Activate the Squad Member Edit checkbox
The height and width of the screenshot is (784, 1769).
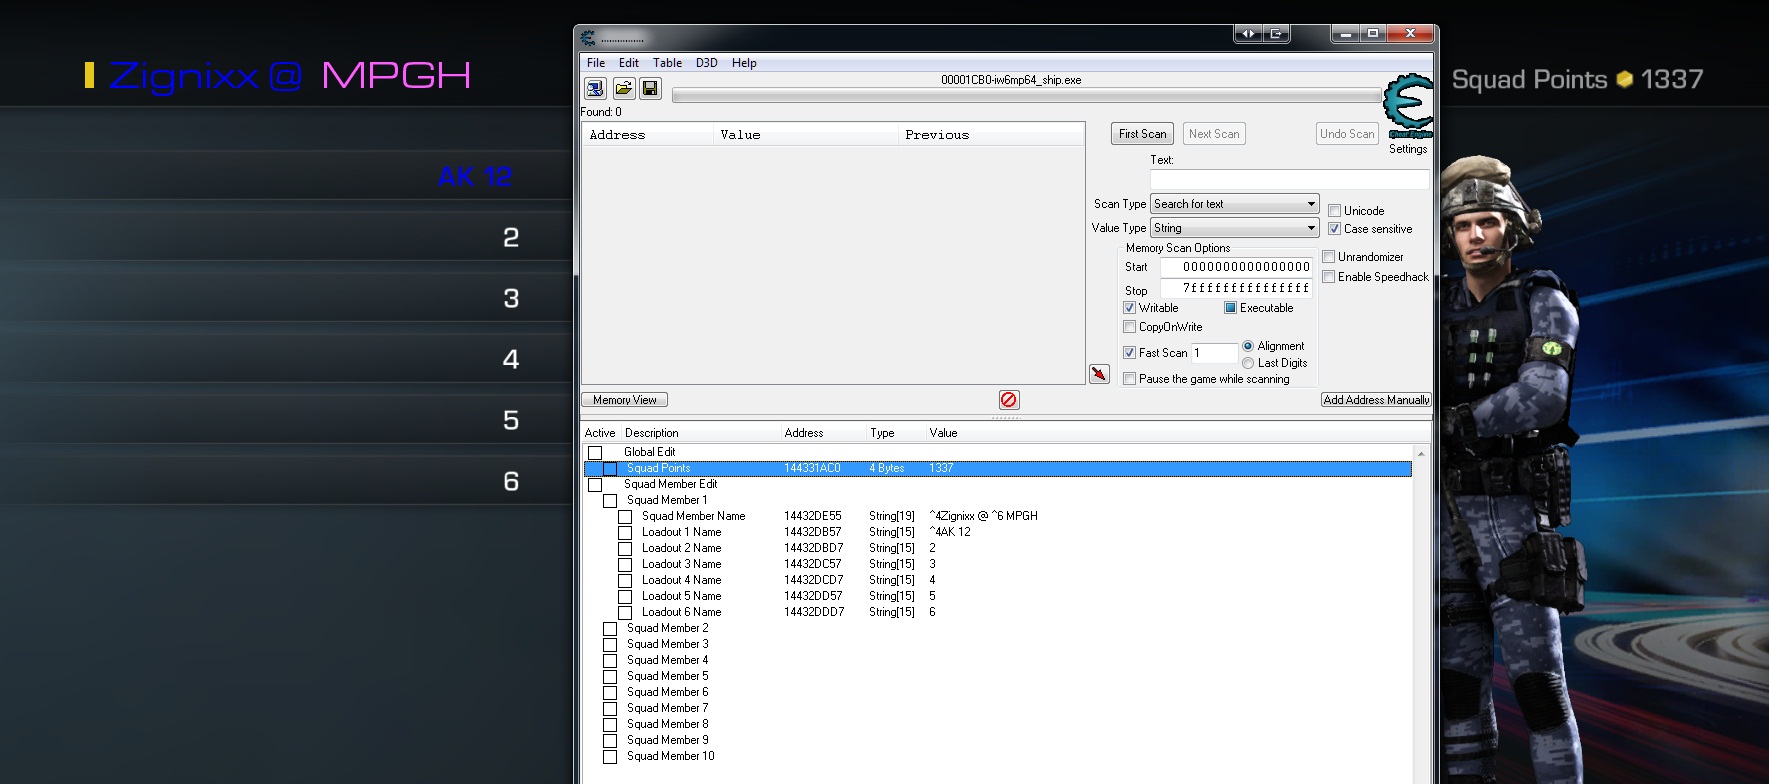click(x=595, y=485)
